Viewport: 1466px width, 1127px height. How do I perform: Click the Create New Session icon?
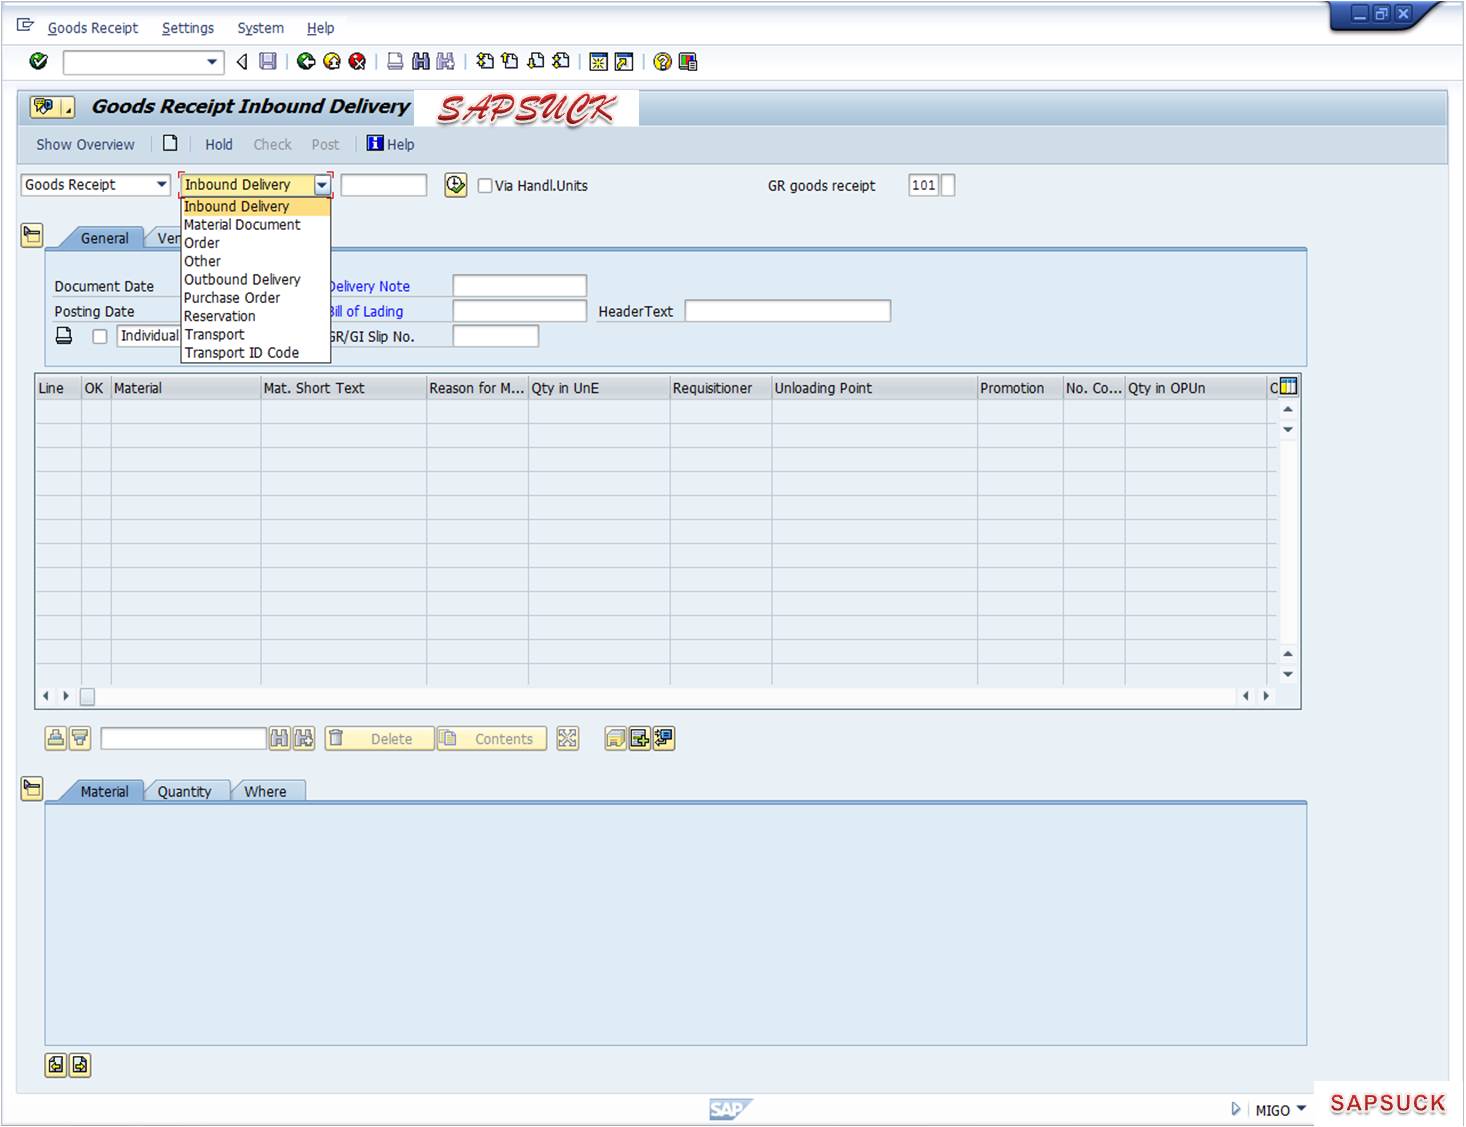click(598, 62)
